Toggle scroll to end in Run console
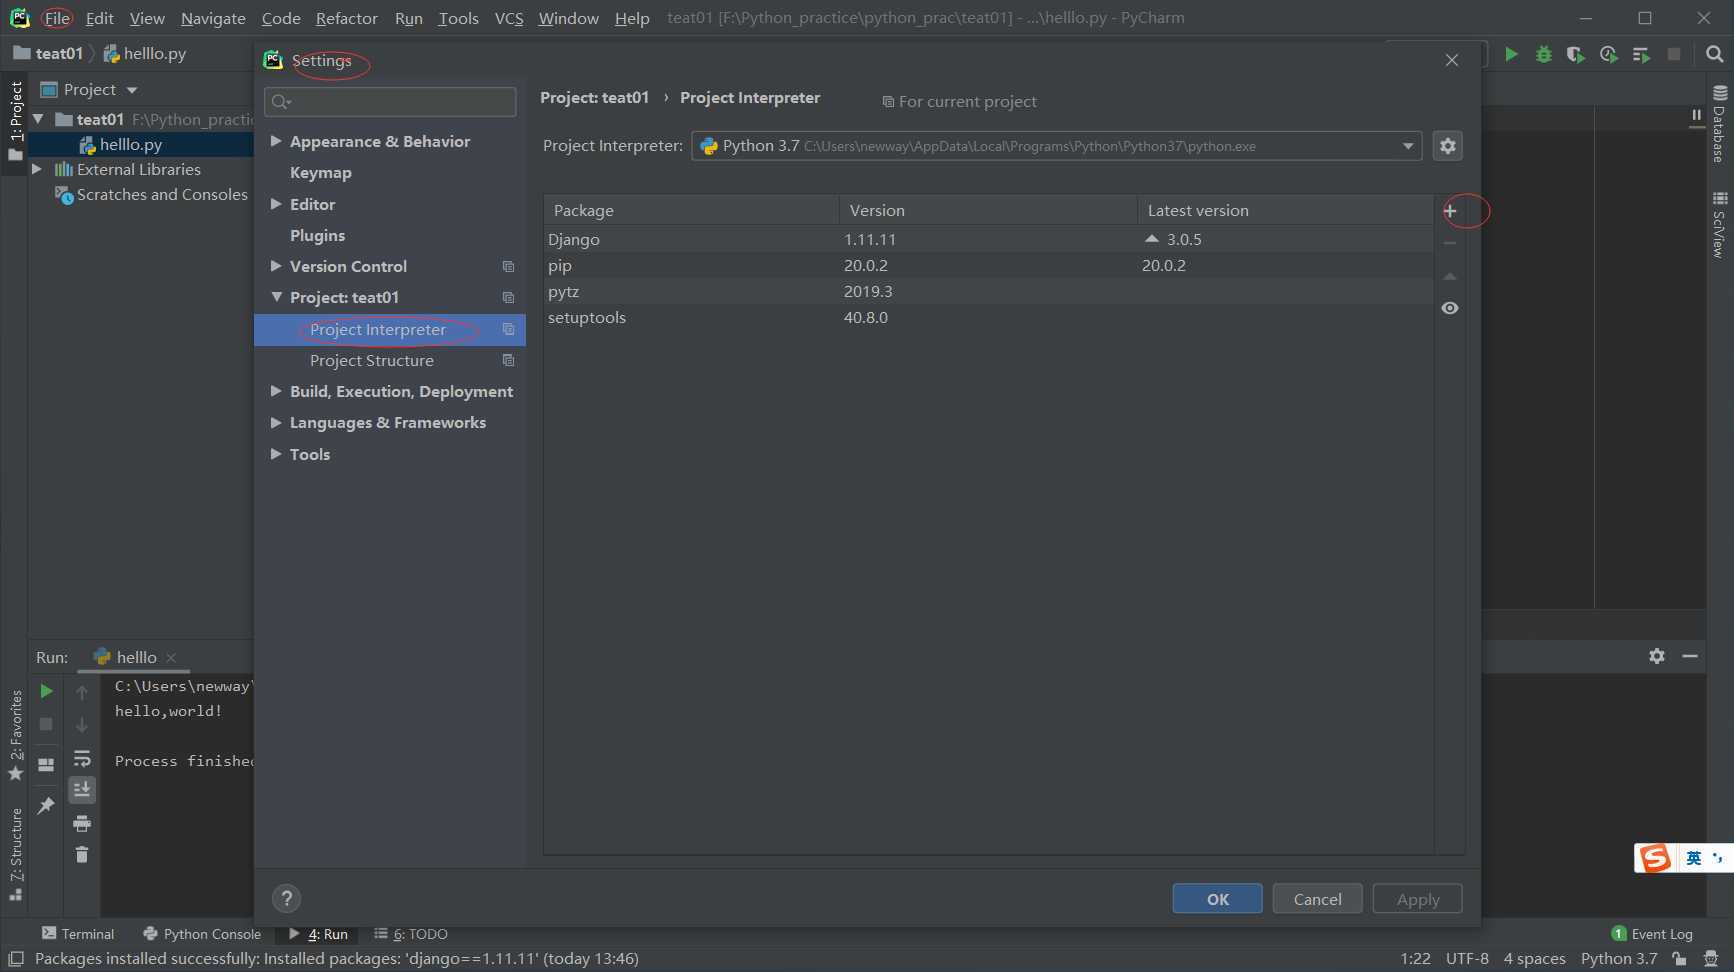1734x972 pixels. pyautogui.click(x=82, y=790)
